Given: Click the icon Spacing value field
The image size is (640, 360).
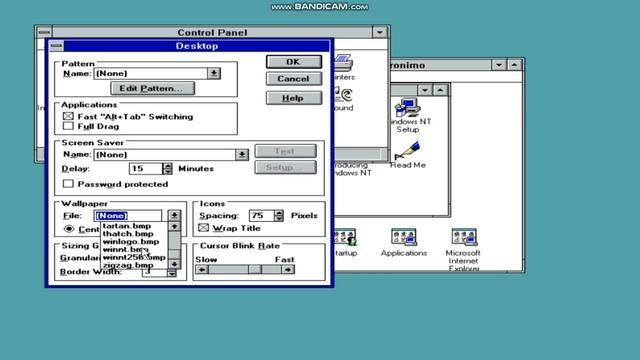Looking at the screenshot, I should [x=261, y=216].
